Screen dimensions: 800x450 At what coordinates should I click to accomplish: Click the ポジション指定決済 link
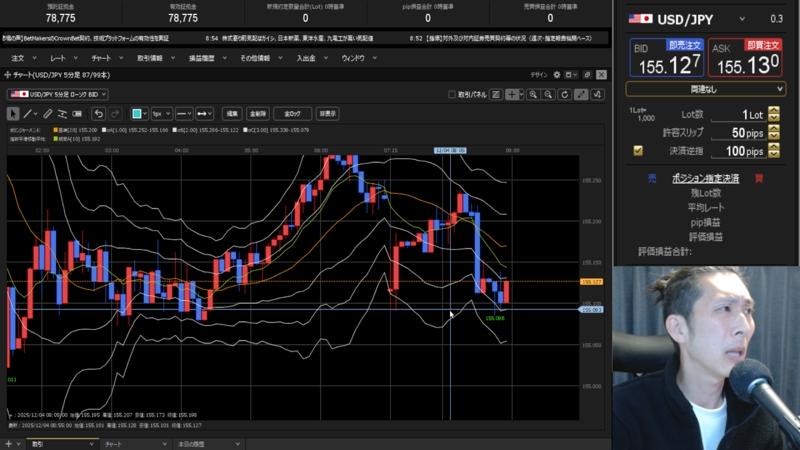point(705,178)
